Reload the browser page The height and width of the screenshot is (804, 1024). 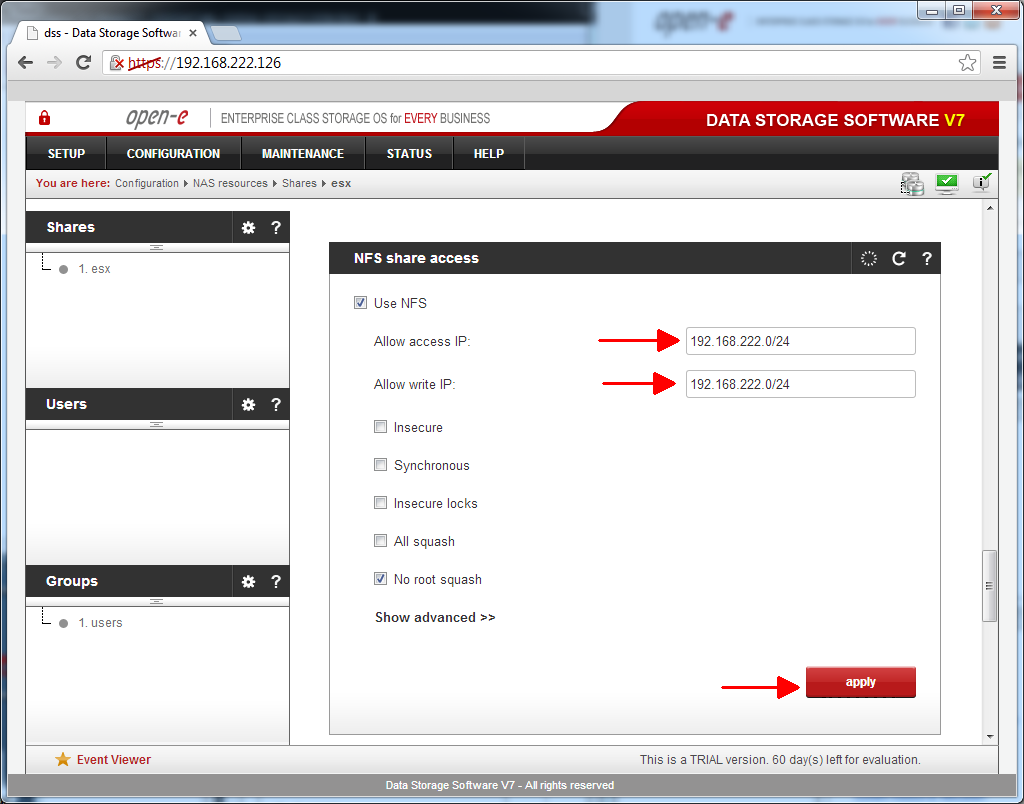[83, 63]
